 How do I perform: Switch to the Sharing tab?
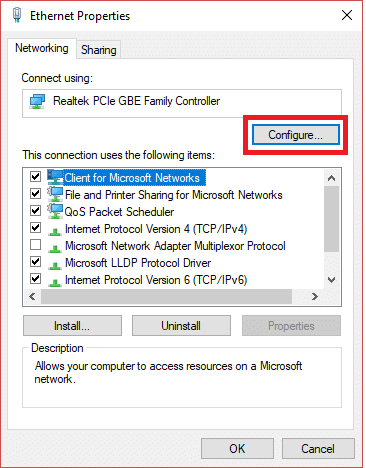[99, 50]
